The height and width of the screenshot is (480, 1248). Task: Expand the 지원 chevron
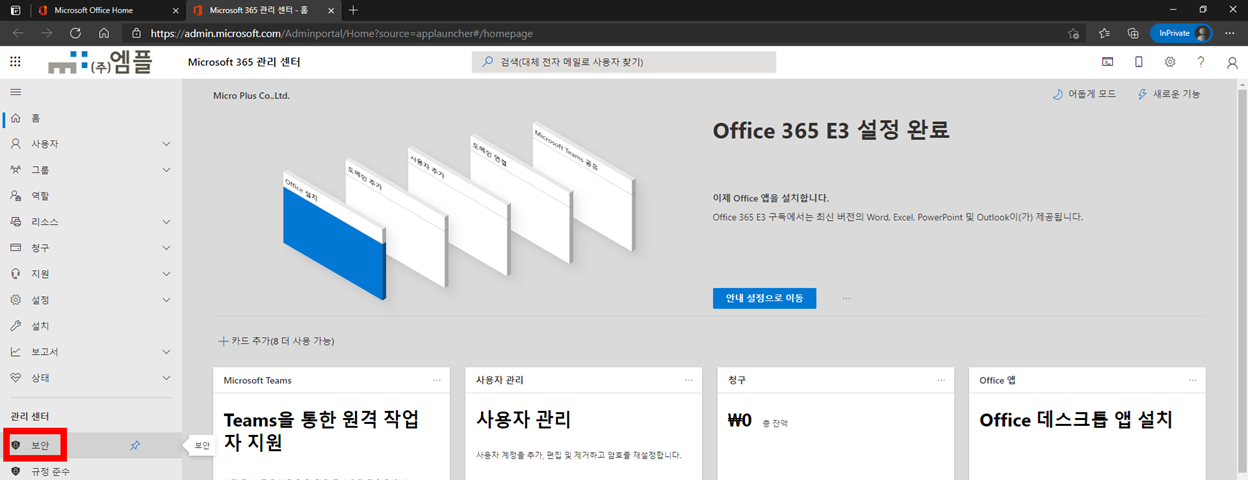166,274
